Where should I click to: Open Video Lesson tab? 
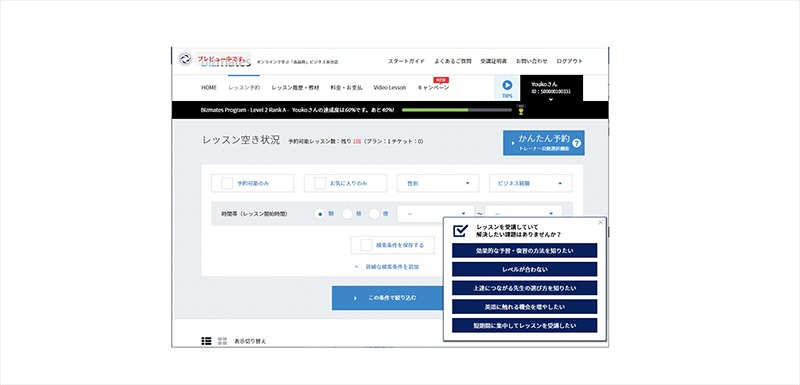coord(390,88)
